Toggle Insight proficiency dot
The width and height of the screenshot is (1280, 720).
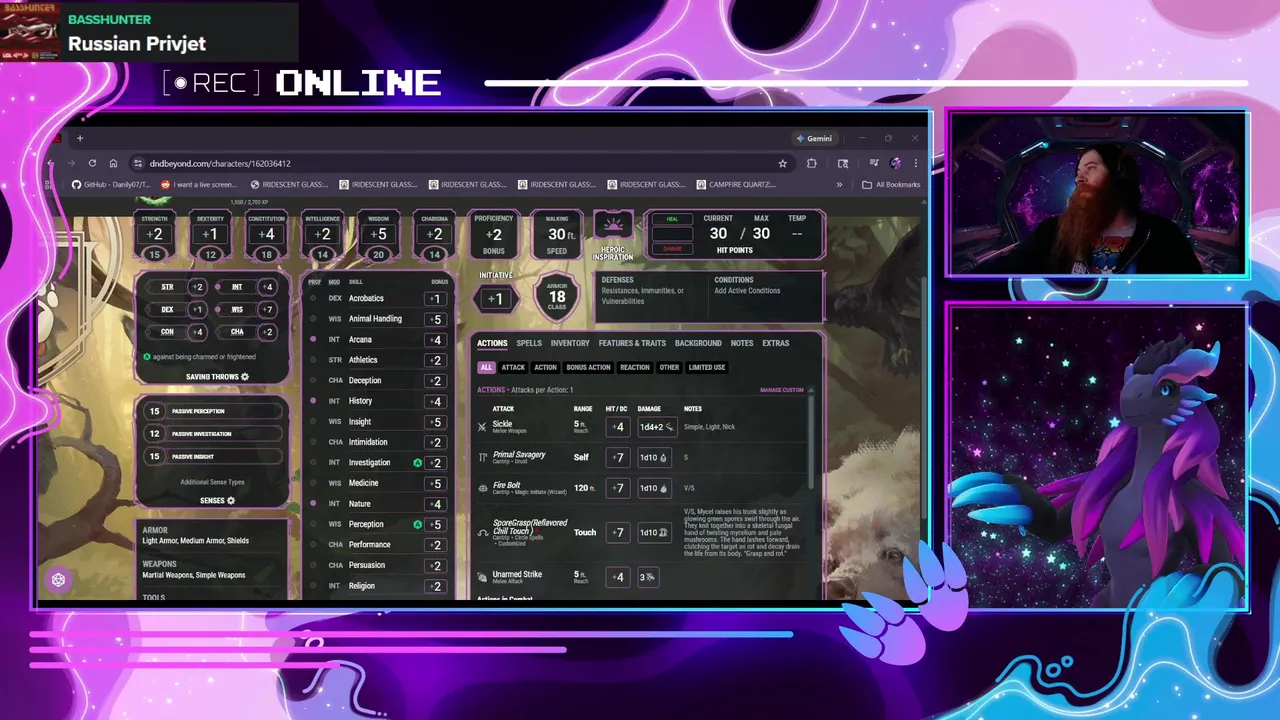[x=313, y=421]
